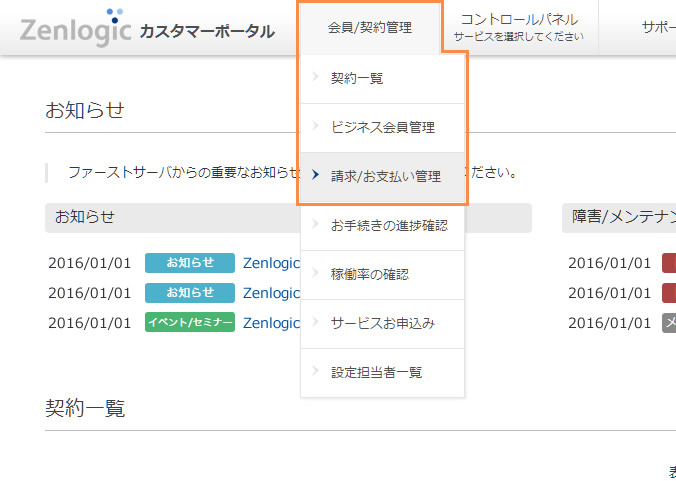Image resolution: width=676 pixels, height=481 pixels.
Task: Open the 会員/契約管理 menu tab
Action: [369, 28]
